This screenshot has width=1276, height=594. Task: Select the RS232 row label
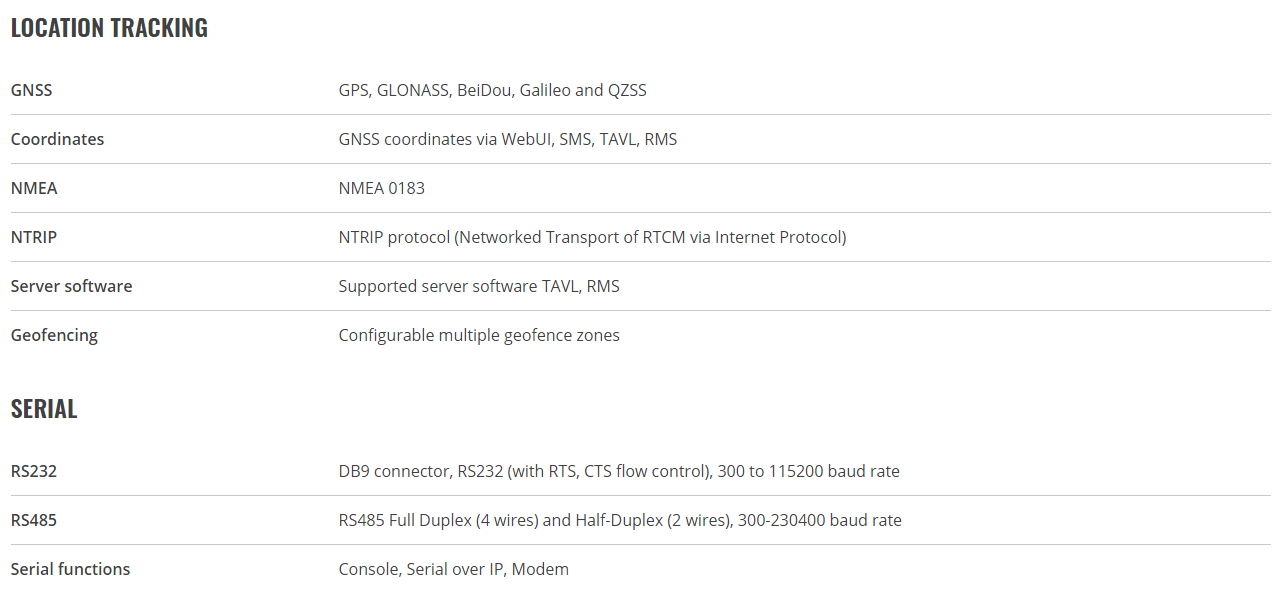(34, 471)
